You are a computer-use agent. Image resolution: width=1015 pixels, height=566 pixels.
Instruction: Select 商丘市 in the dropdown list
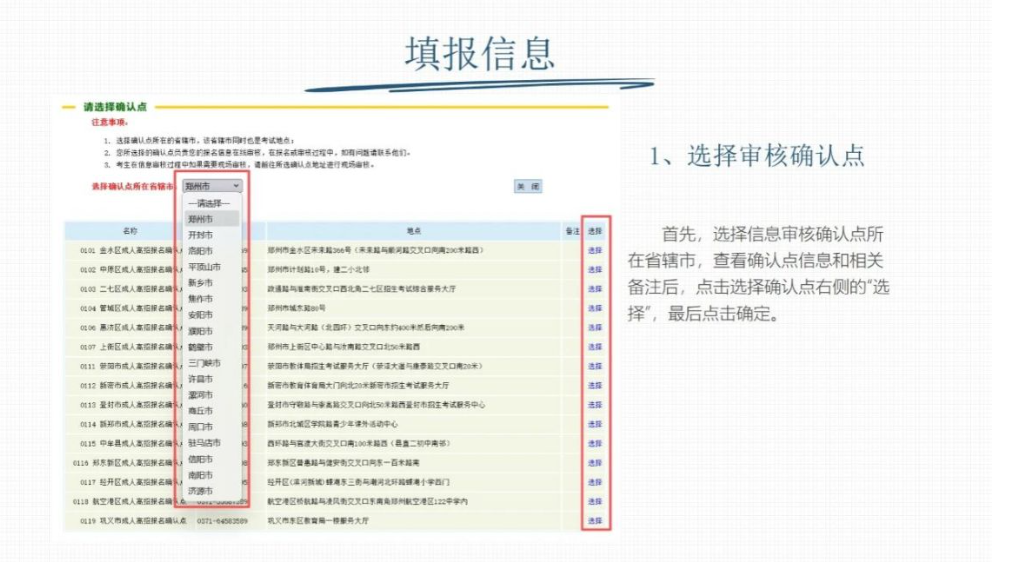point(200,411)
